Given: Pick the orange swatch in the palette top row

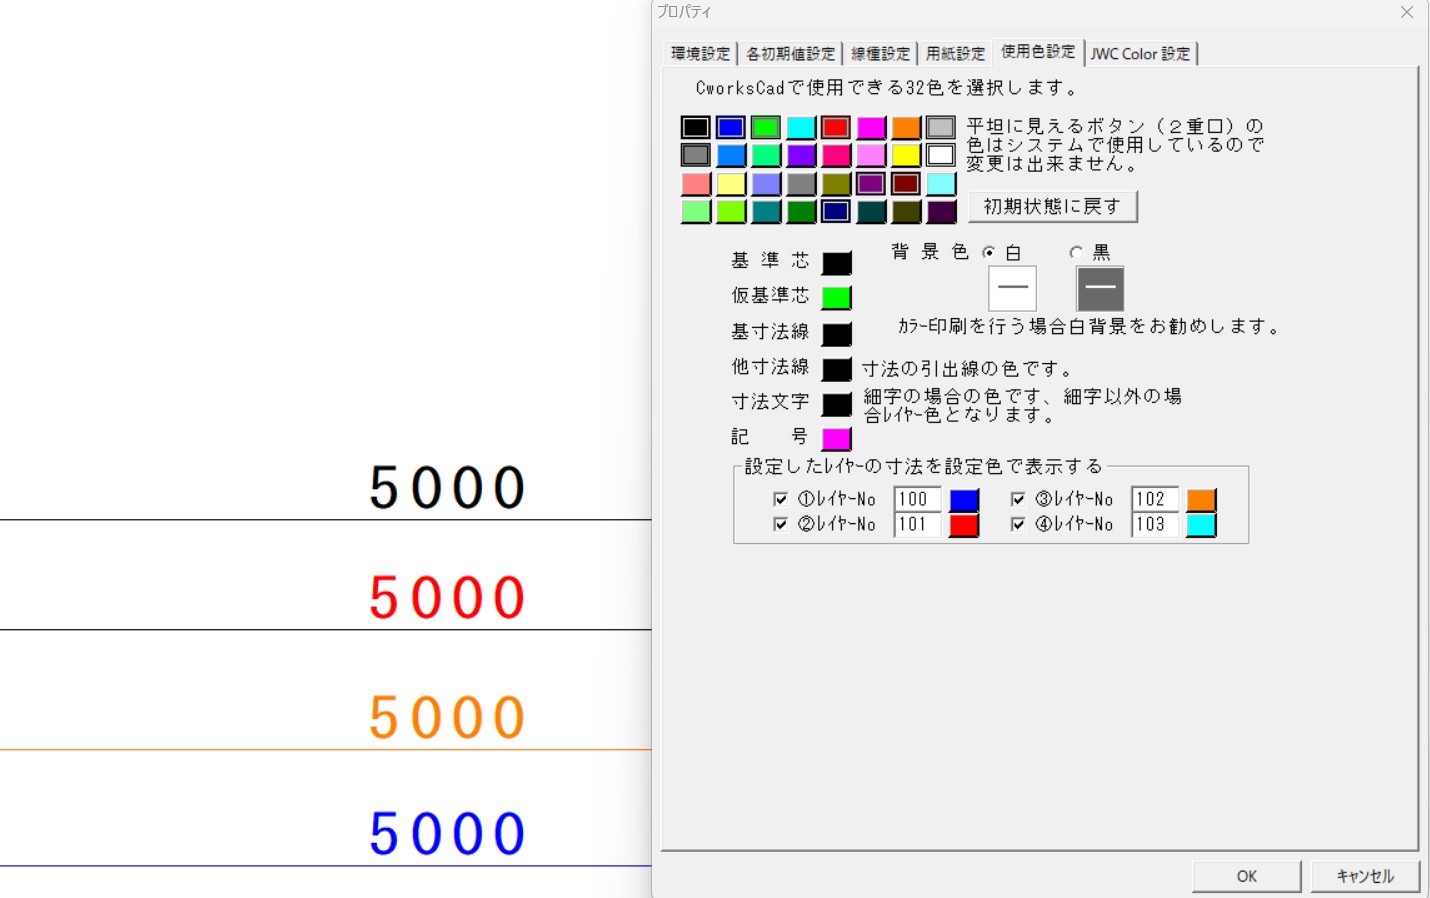Looking at the screenshot, I should pos(906,128).
